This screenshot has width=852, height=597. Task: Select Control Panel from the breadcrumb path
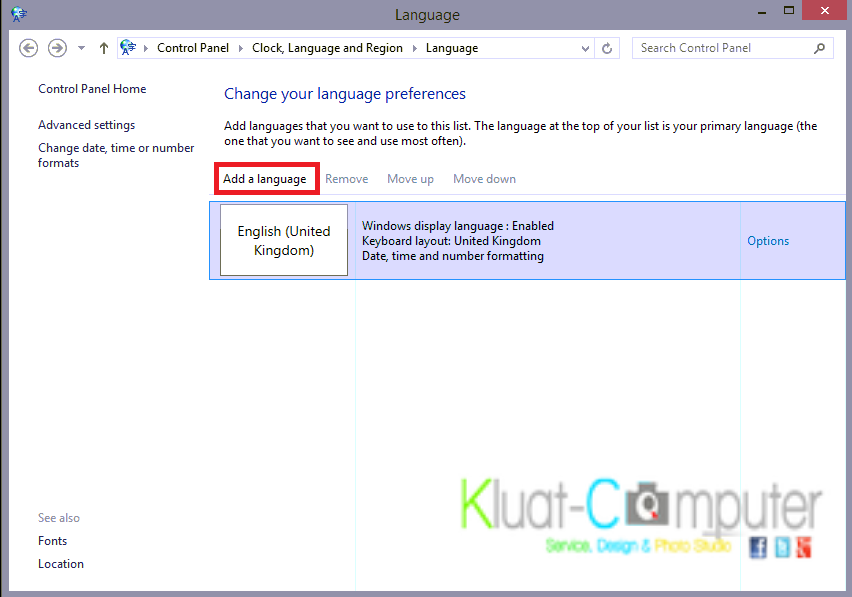[x=192, y=47]
